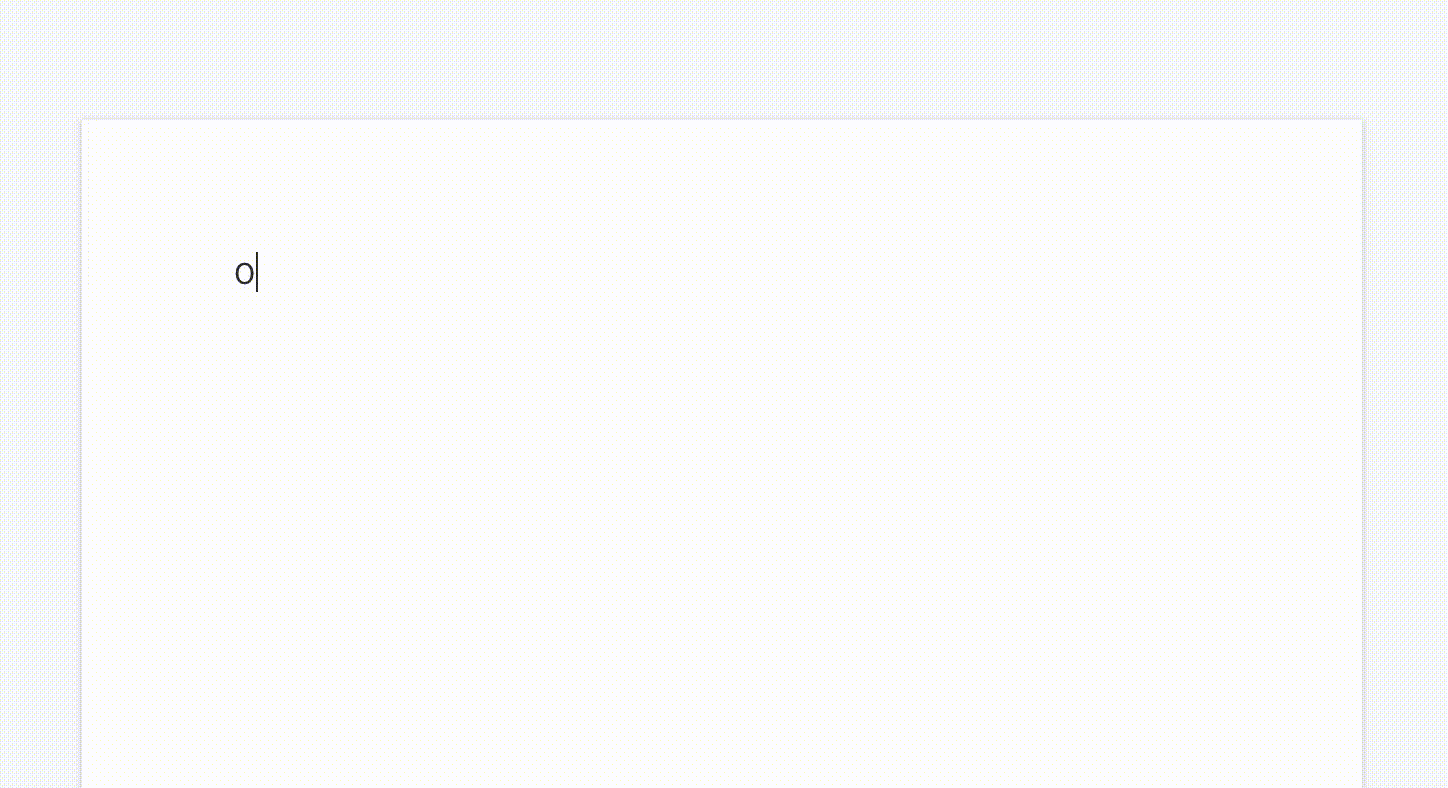
Task: Click the textured background above the page
Action: coord(722,58)
